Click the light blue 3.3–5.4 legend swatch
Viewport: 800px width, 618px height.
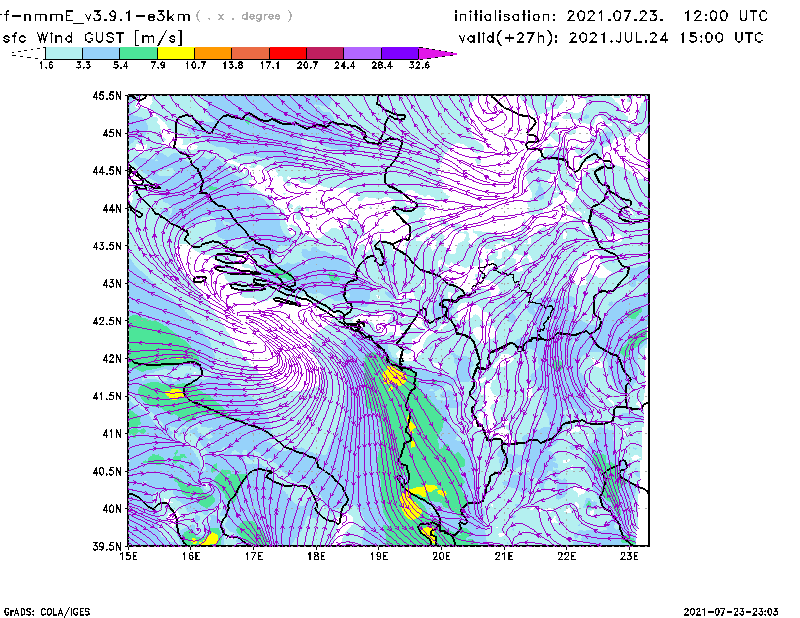tap(101, 53)
